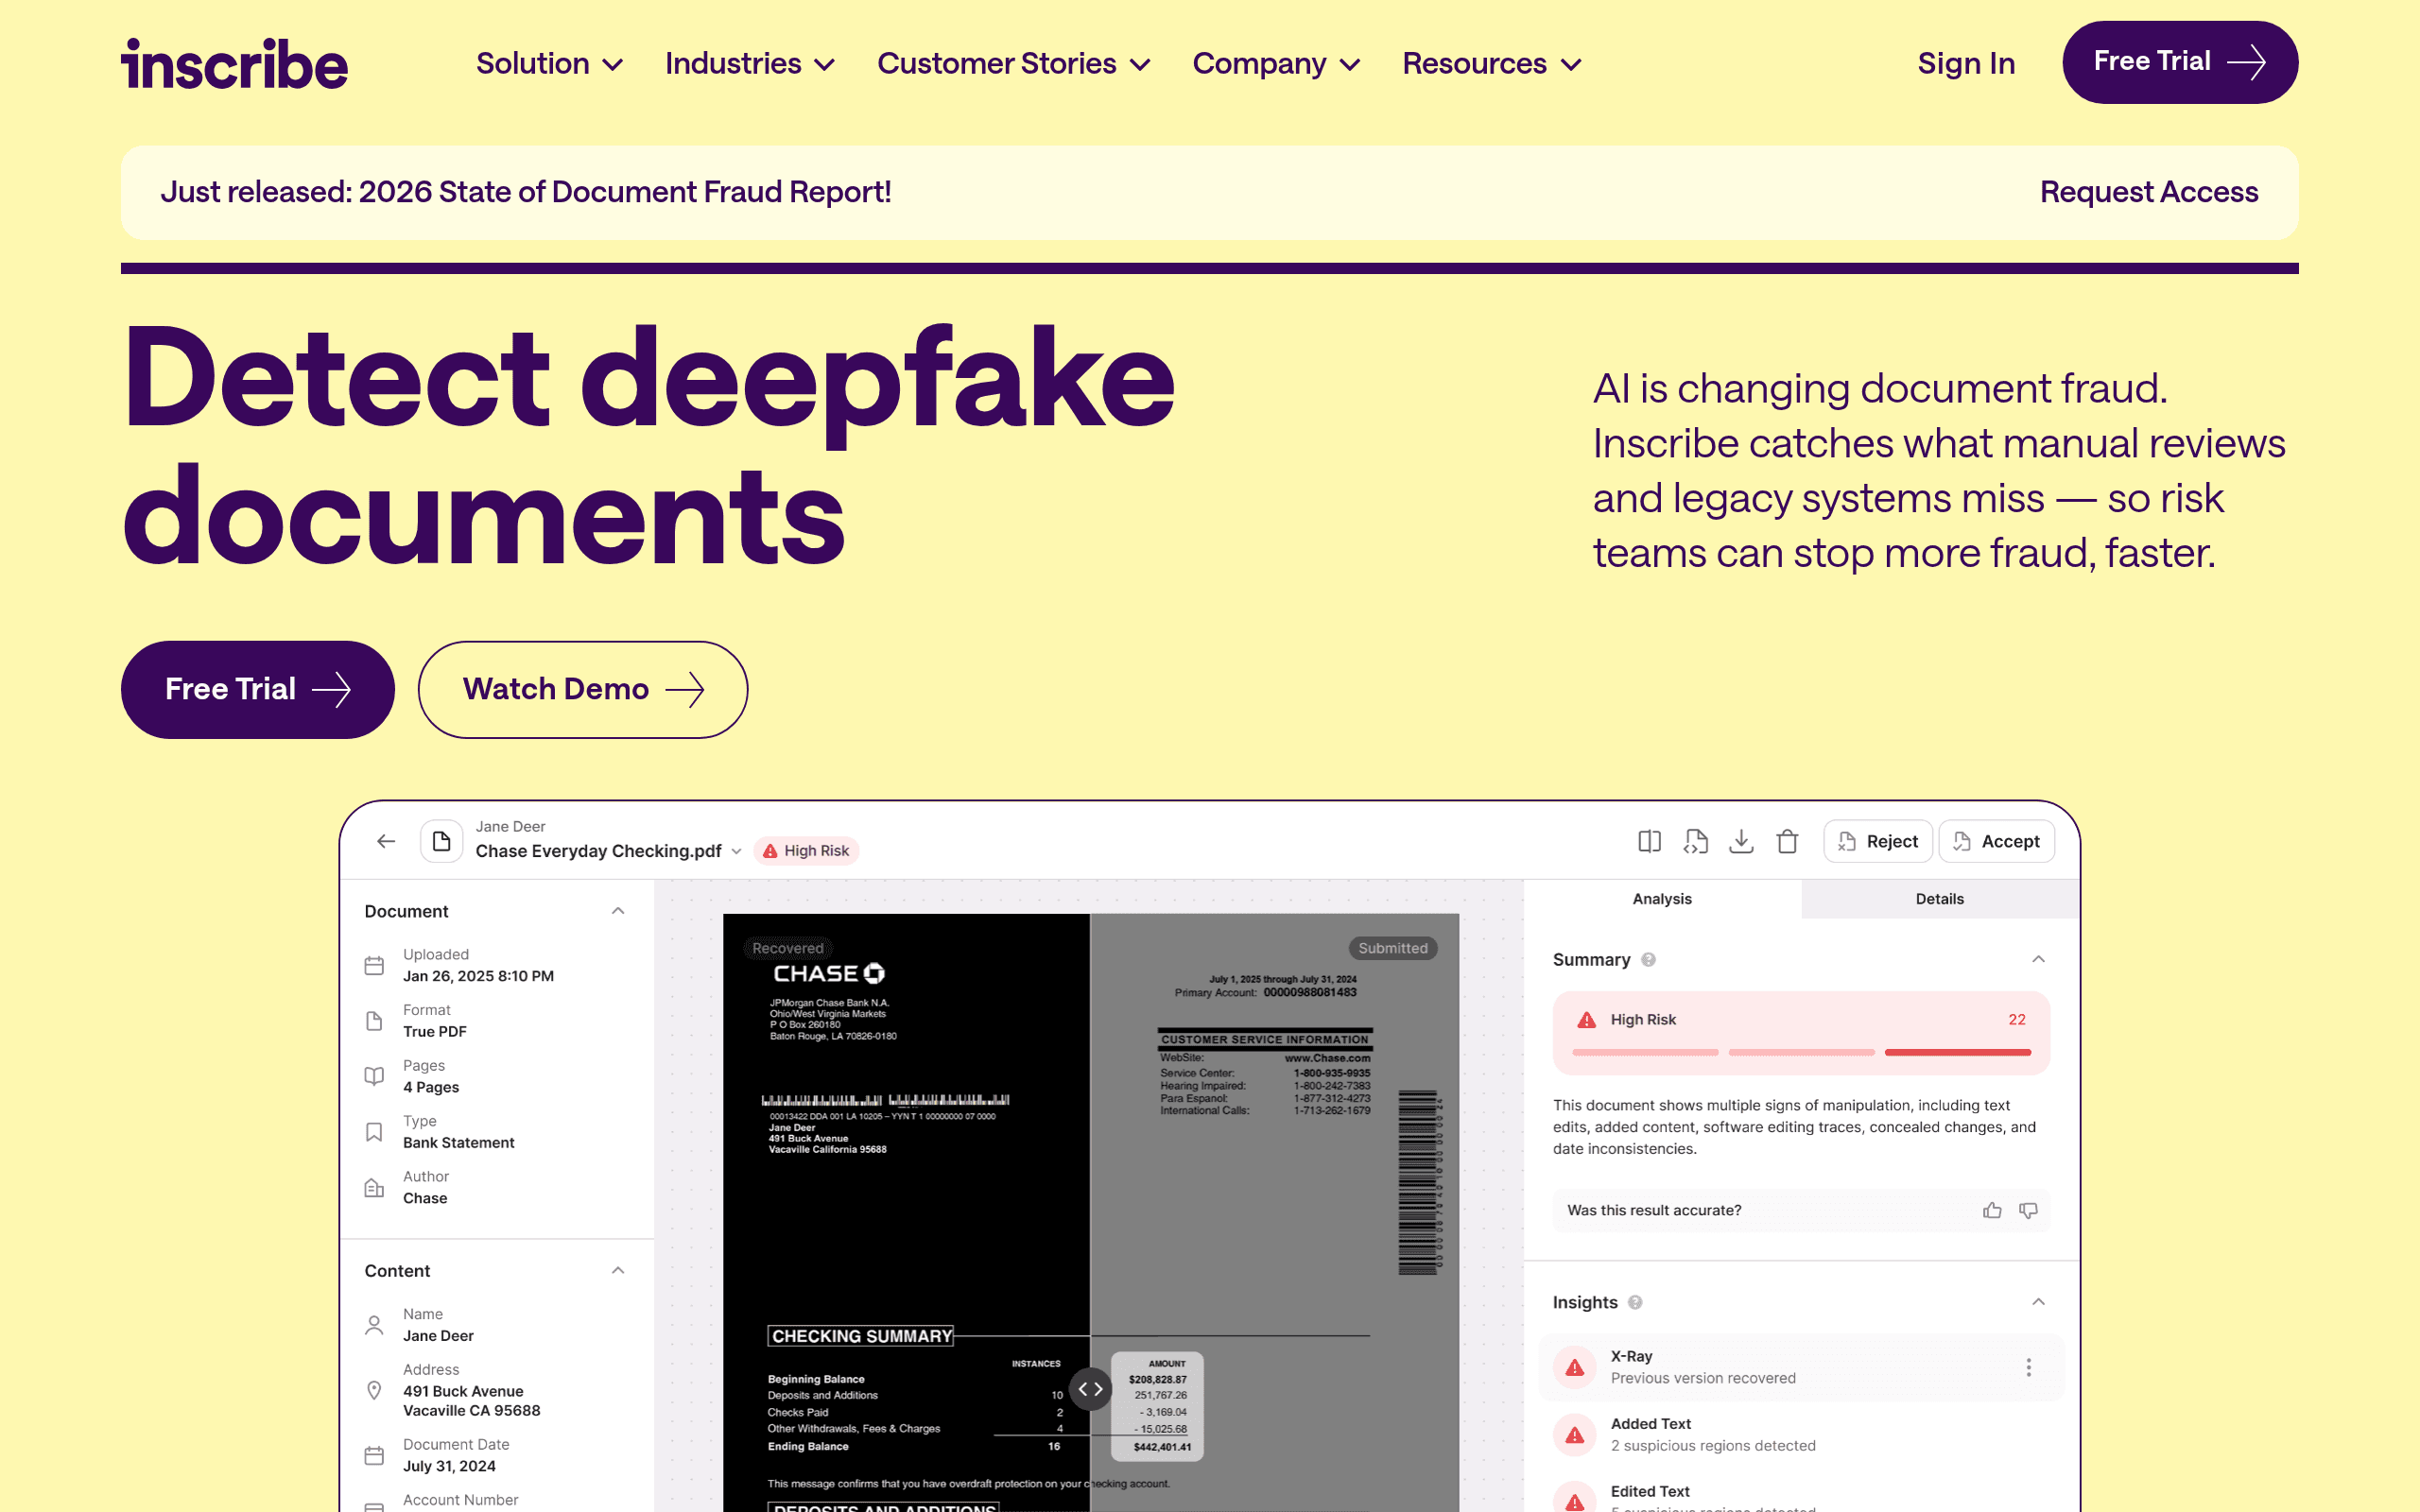
Task: Click the file icon beside Format
Action: (374, 1021)
